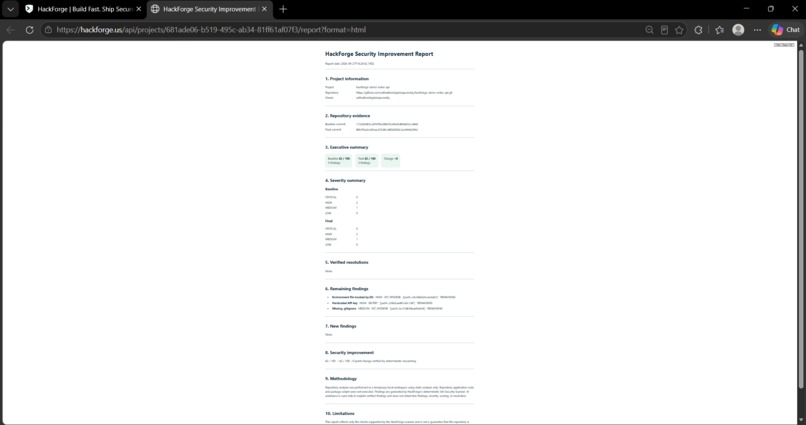This screenshot has height=425, width=806.
Task: Click '5. Verified resolutions' heading
Action: tap(346, 263)
